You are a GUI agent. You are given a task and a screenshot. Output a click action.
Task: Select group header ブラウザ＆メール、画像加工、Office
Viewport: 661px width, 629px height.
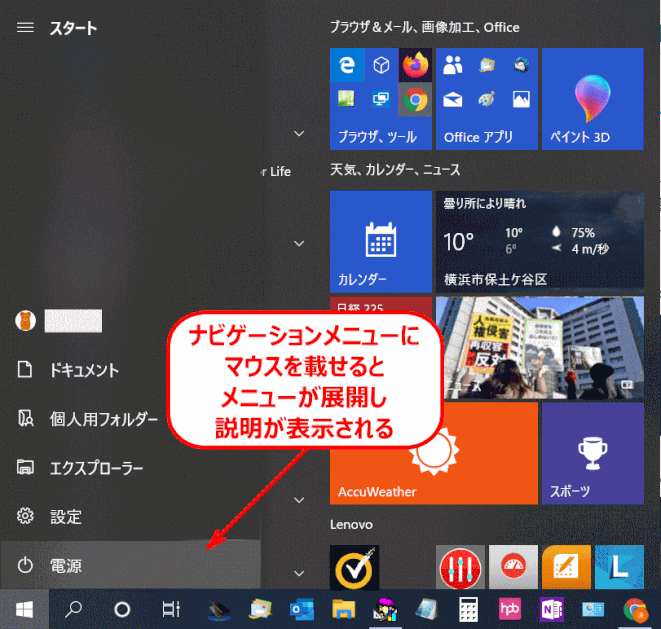(x=425, y=27)
